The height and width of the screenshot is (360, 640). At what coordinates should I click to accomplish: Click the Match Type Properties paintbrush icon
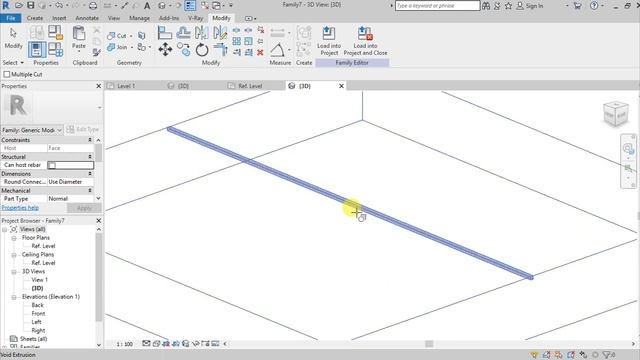click(96, 52)
